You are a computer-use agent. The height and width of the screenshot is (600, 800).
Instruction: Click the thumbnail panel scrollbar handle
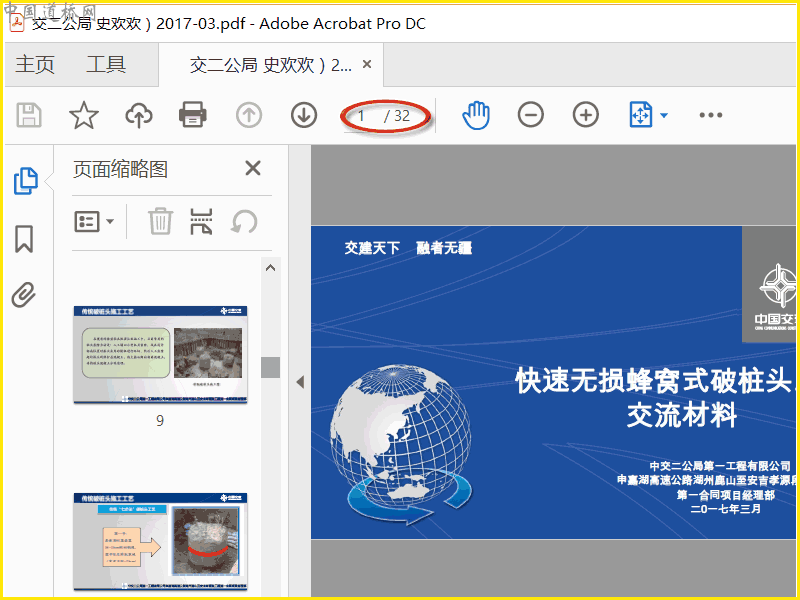(x=270, y=367)
